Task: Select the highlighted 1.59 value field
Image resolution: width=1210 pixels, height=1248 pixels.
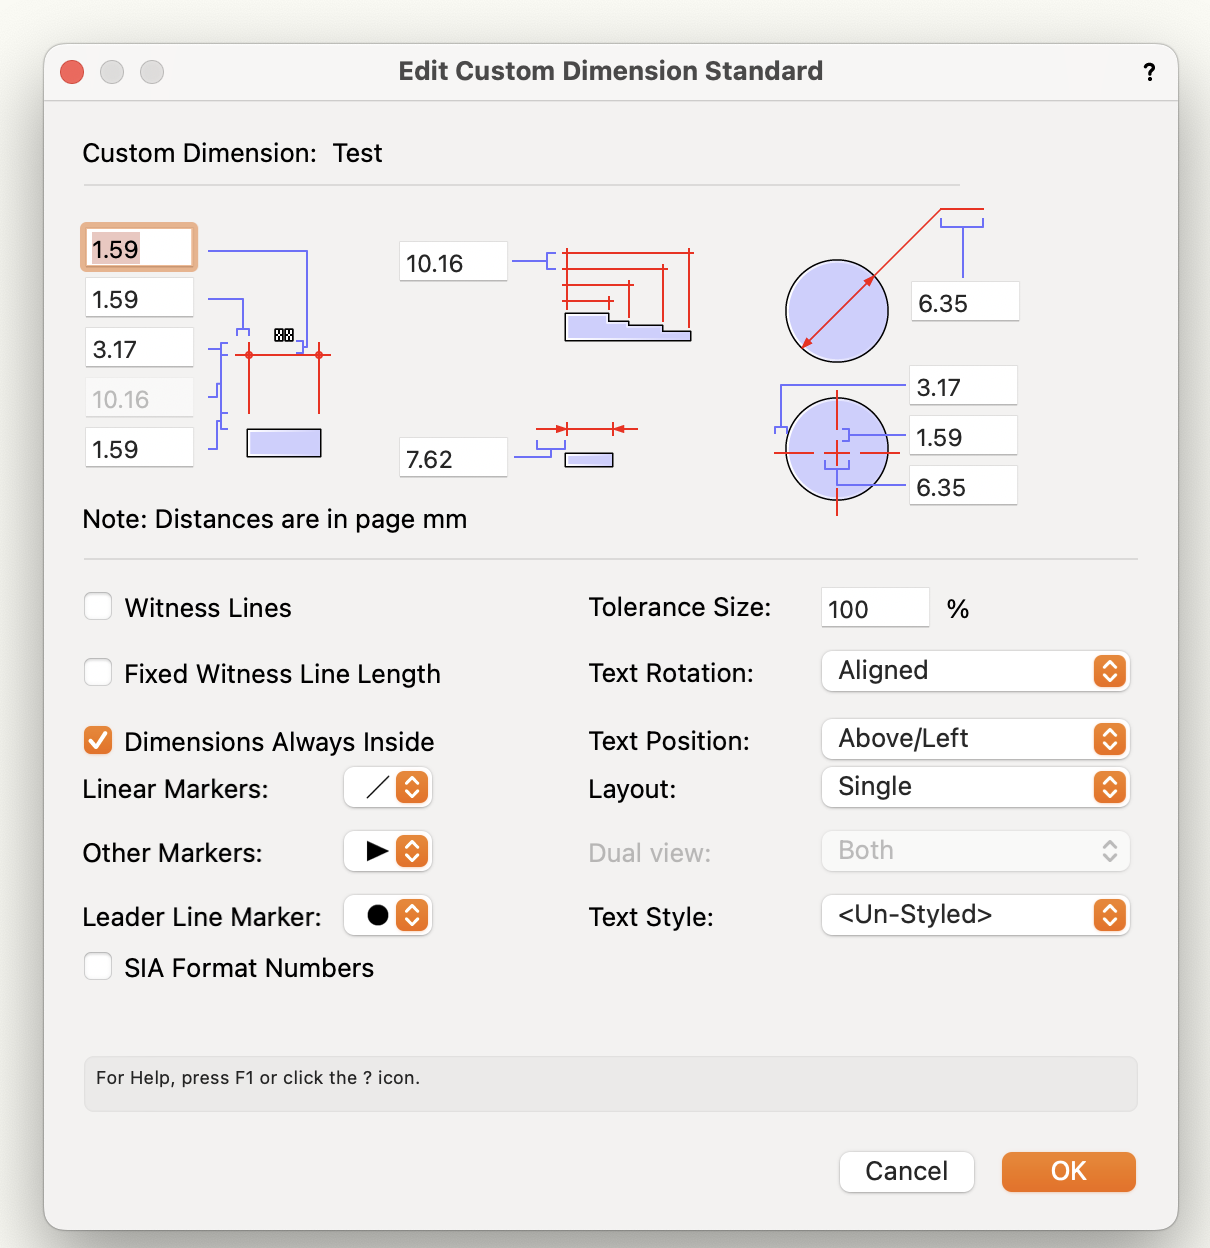Action: pos(137,247)
